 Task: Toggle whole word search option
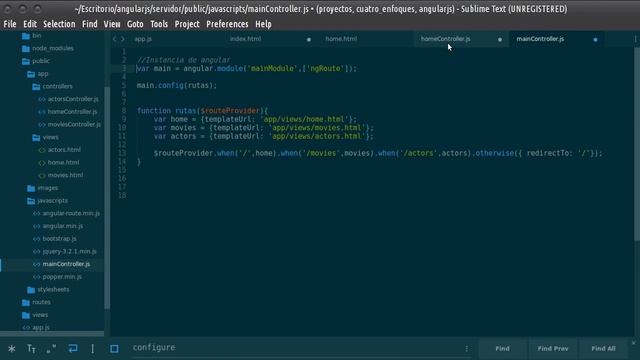pyautogui.click(x=51, y=349)
